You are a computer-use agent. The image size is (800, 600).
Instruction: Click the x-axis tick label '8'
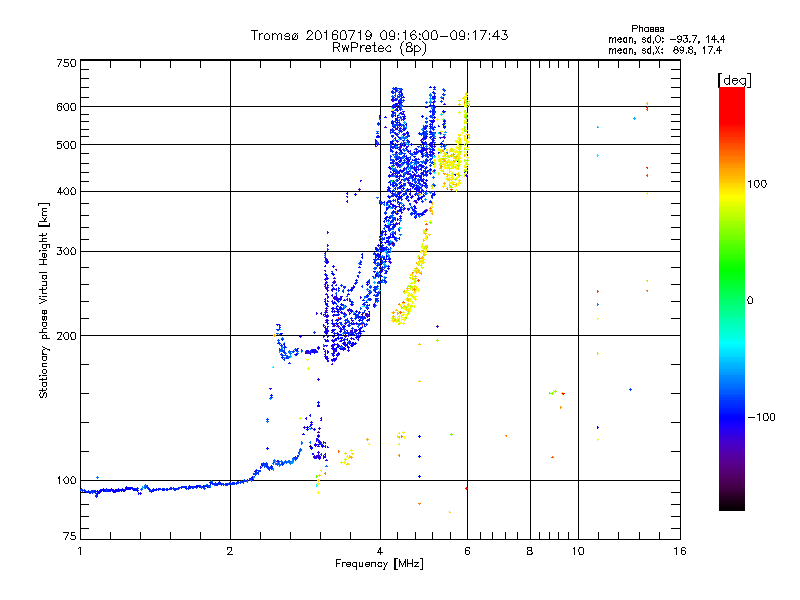530,551
